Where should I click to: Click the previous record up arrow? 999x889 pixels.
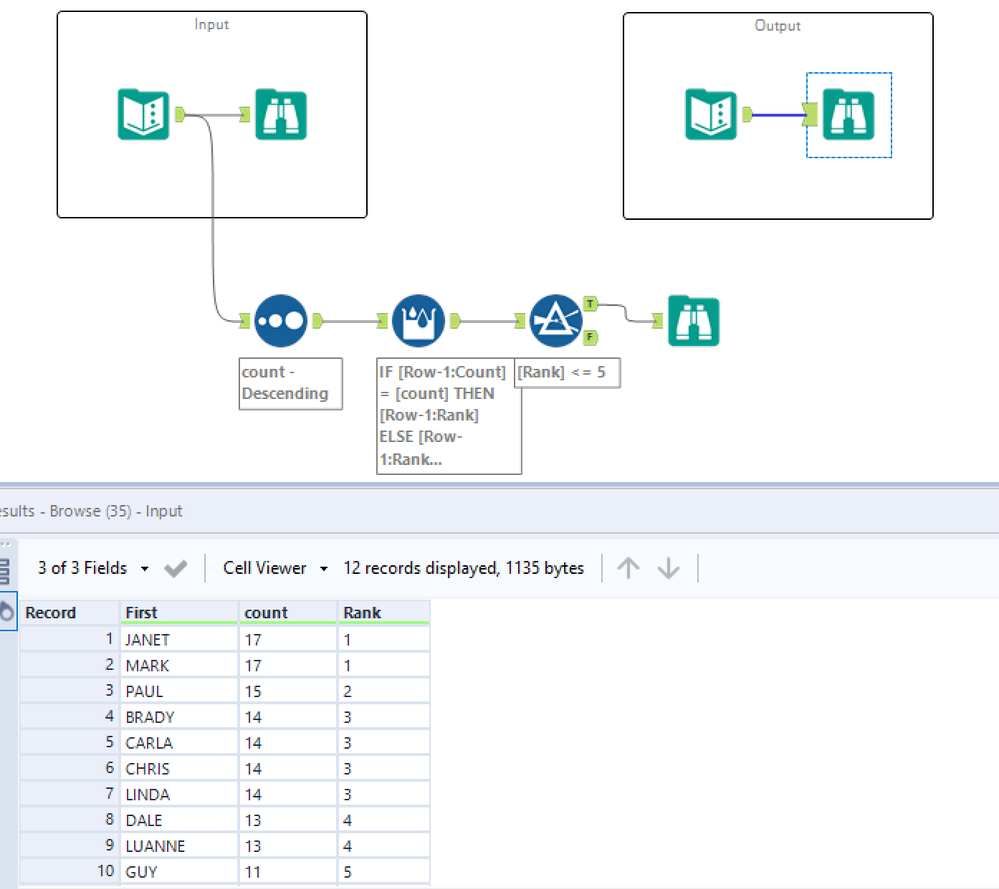628,568
